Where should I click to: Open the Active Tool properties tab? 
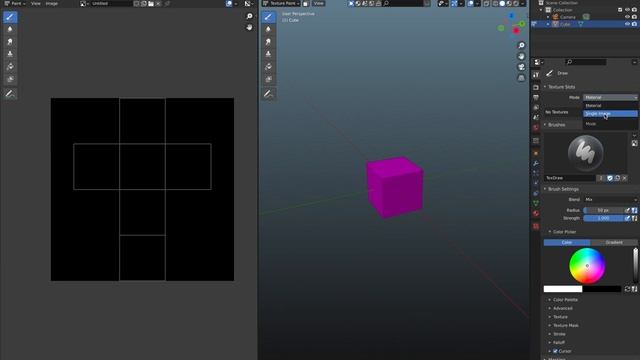(x=536, y=75)
